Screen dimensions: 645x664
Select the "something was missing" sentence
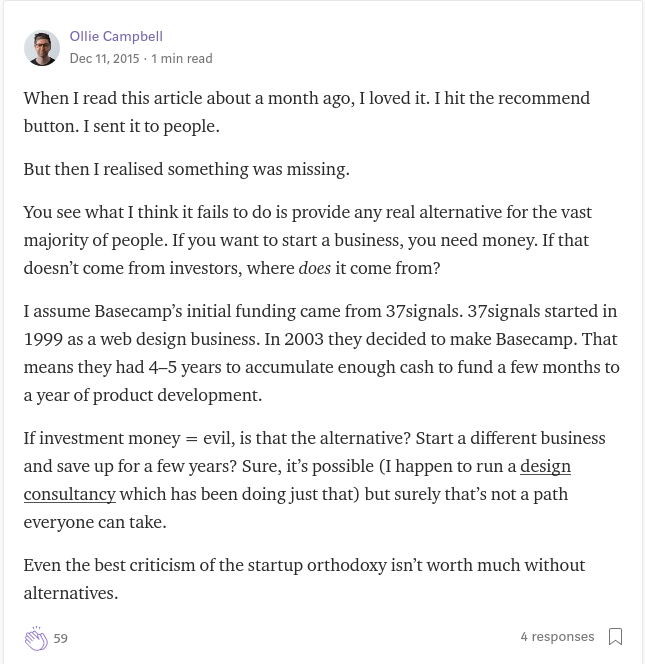click(x=187, y=169)
